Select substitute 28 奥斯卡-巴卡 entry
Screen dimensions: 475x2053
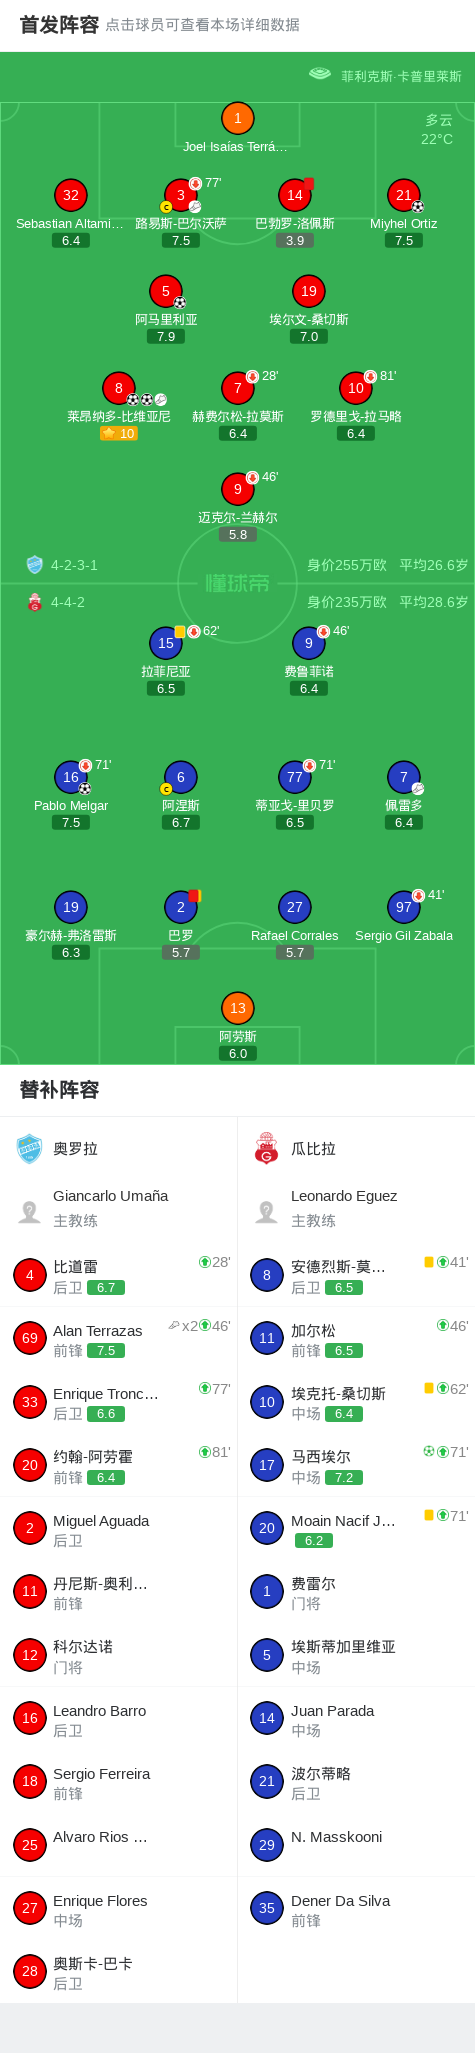[119, 1972]
